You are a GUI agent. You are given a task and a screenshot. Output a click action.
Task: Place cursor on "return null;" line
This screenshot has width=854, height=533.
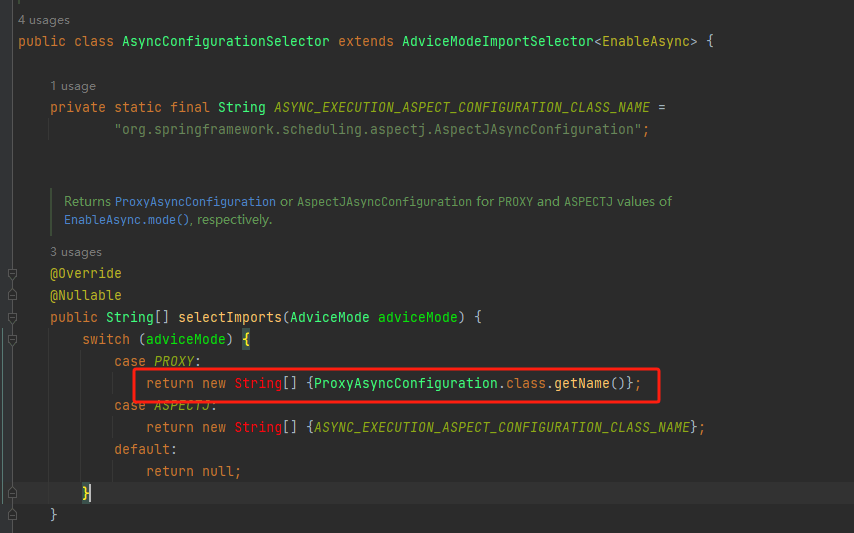(193, 471)
